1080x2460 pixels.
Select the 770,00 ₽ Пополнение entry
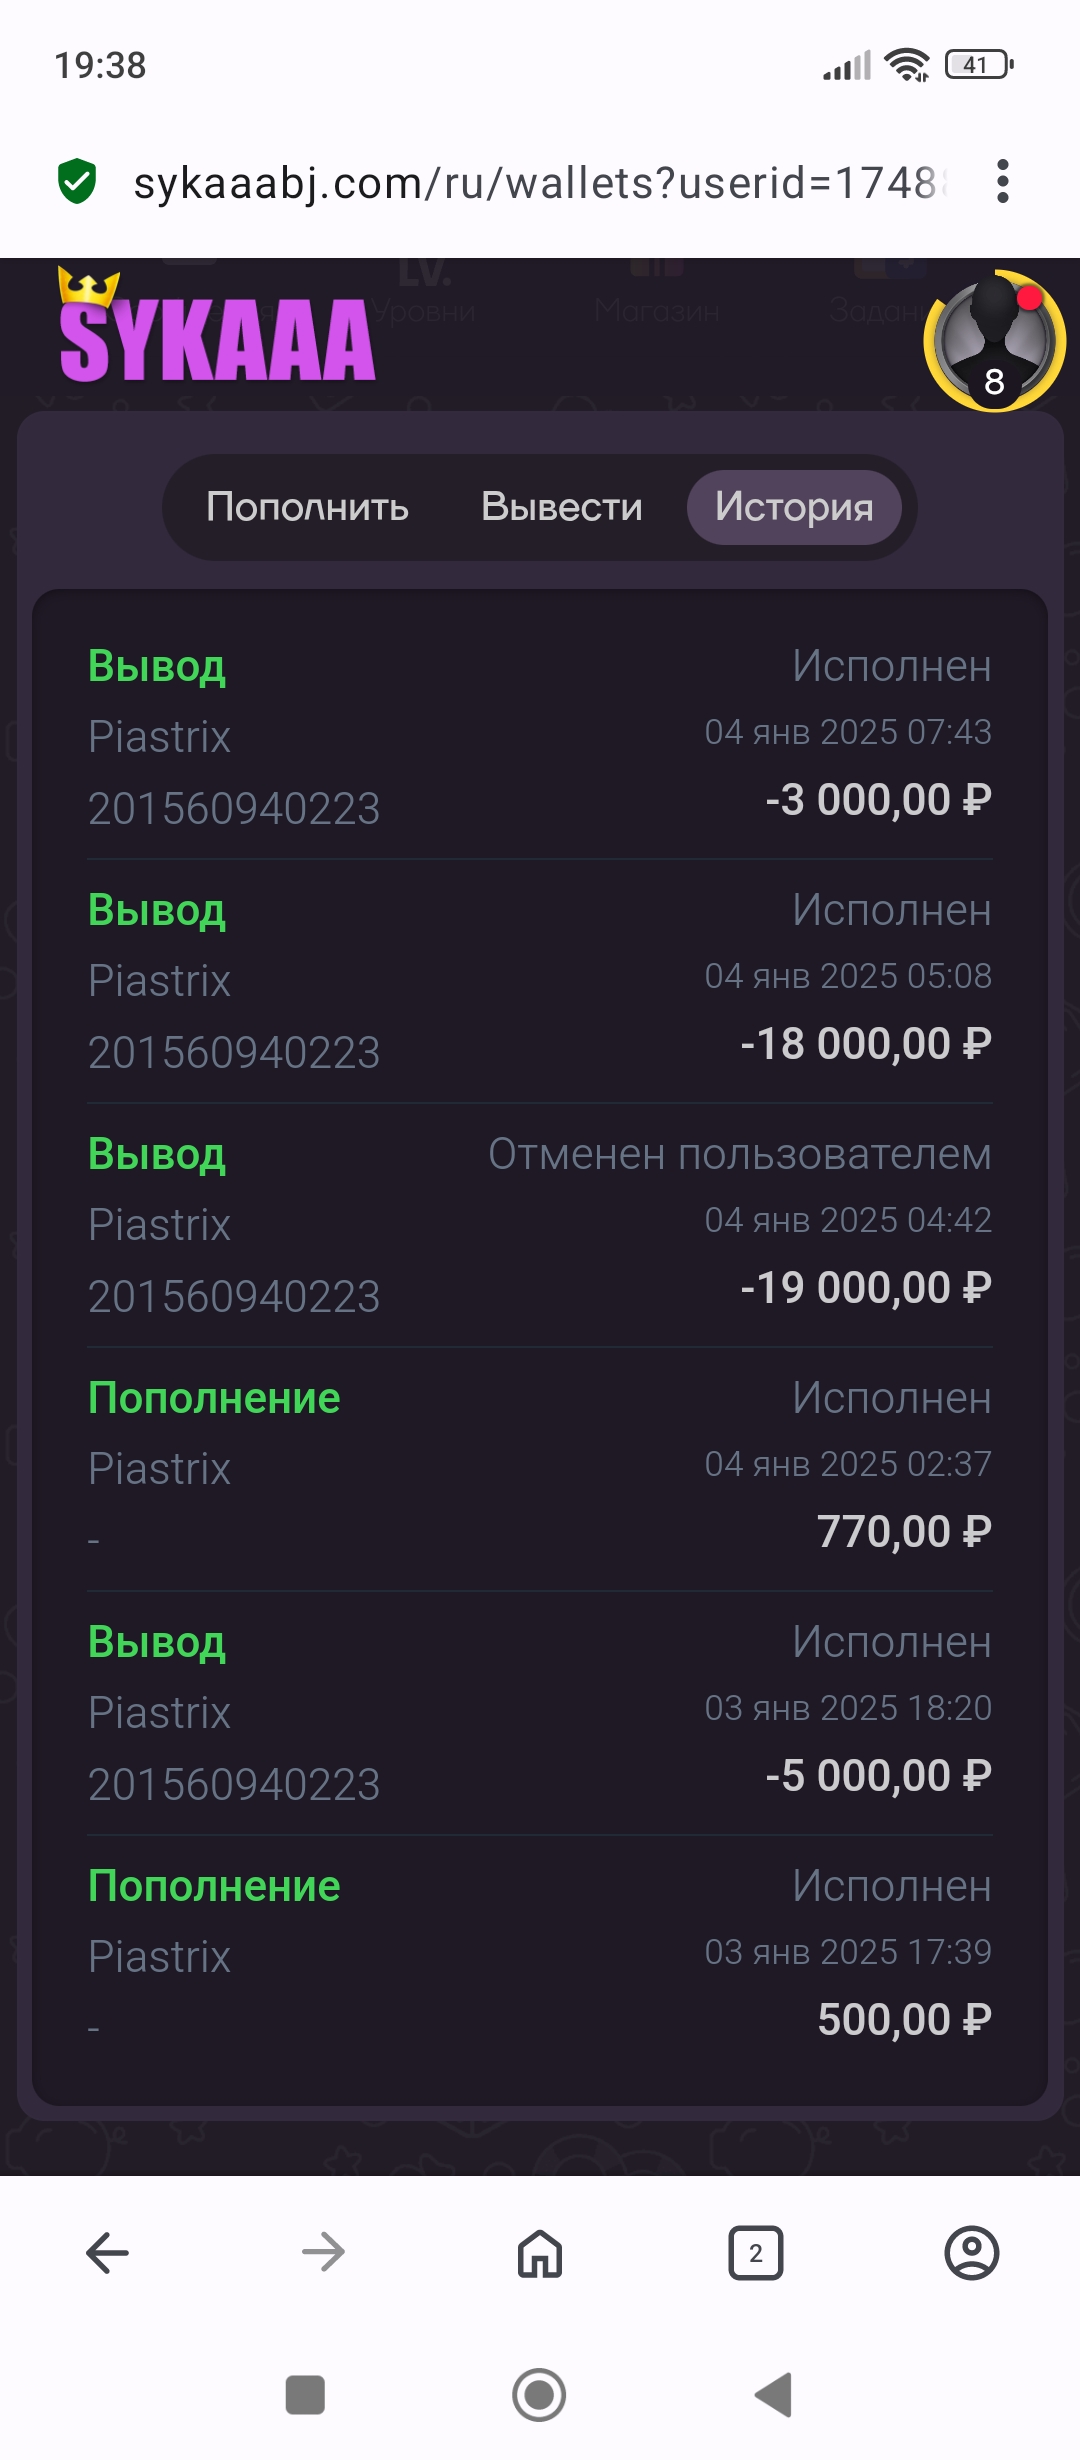pyautogui.click(x=540, y=1469)
